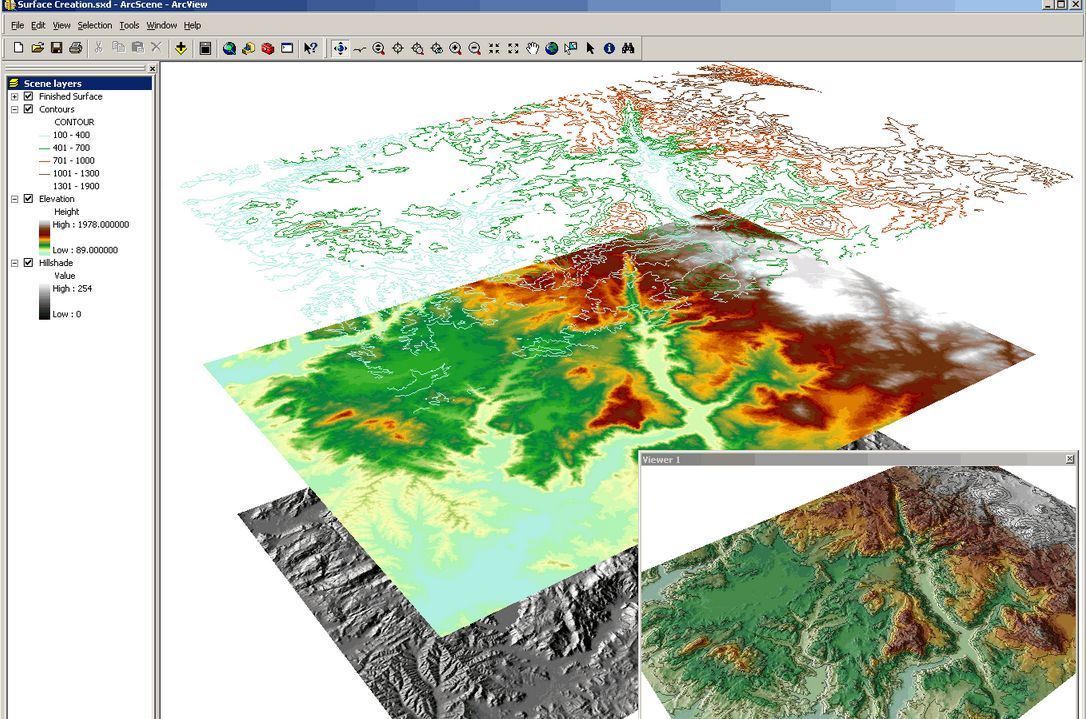Collapse the Elevation layer legend

pyautogui.click(x=15, y=199)
